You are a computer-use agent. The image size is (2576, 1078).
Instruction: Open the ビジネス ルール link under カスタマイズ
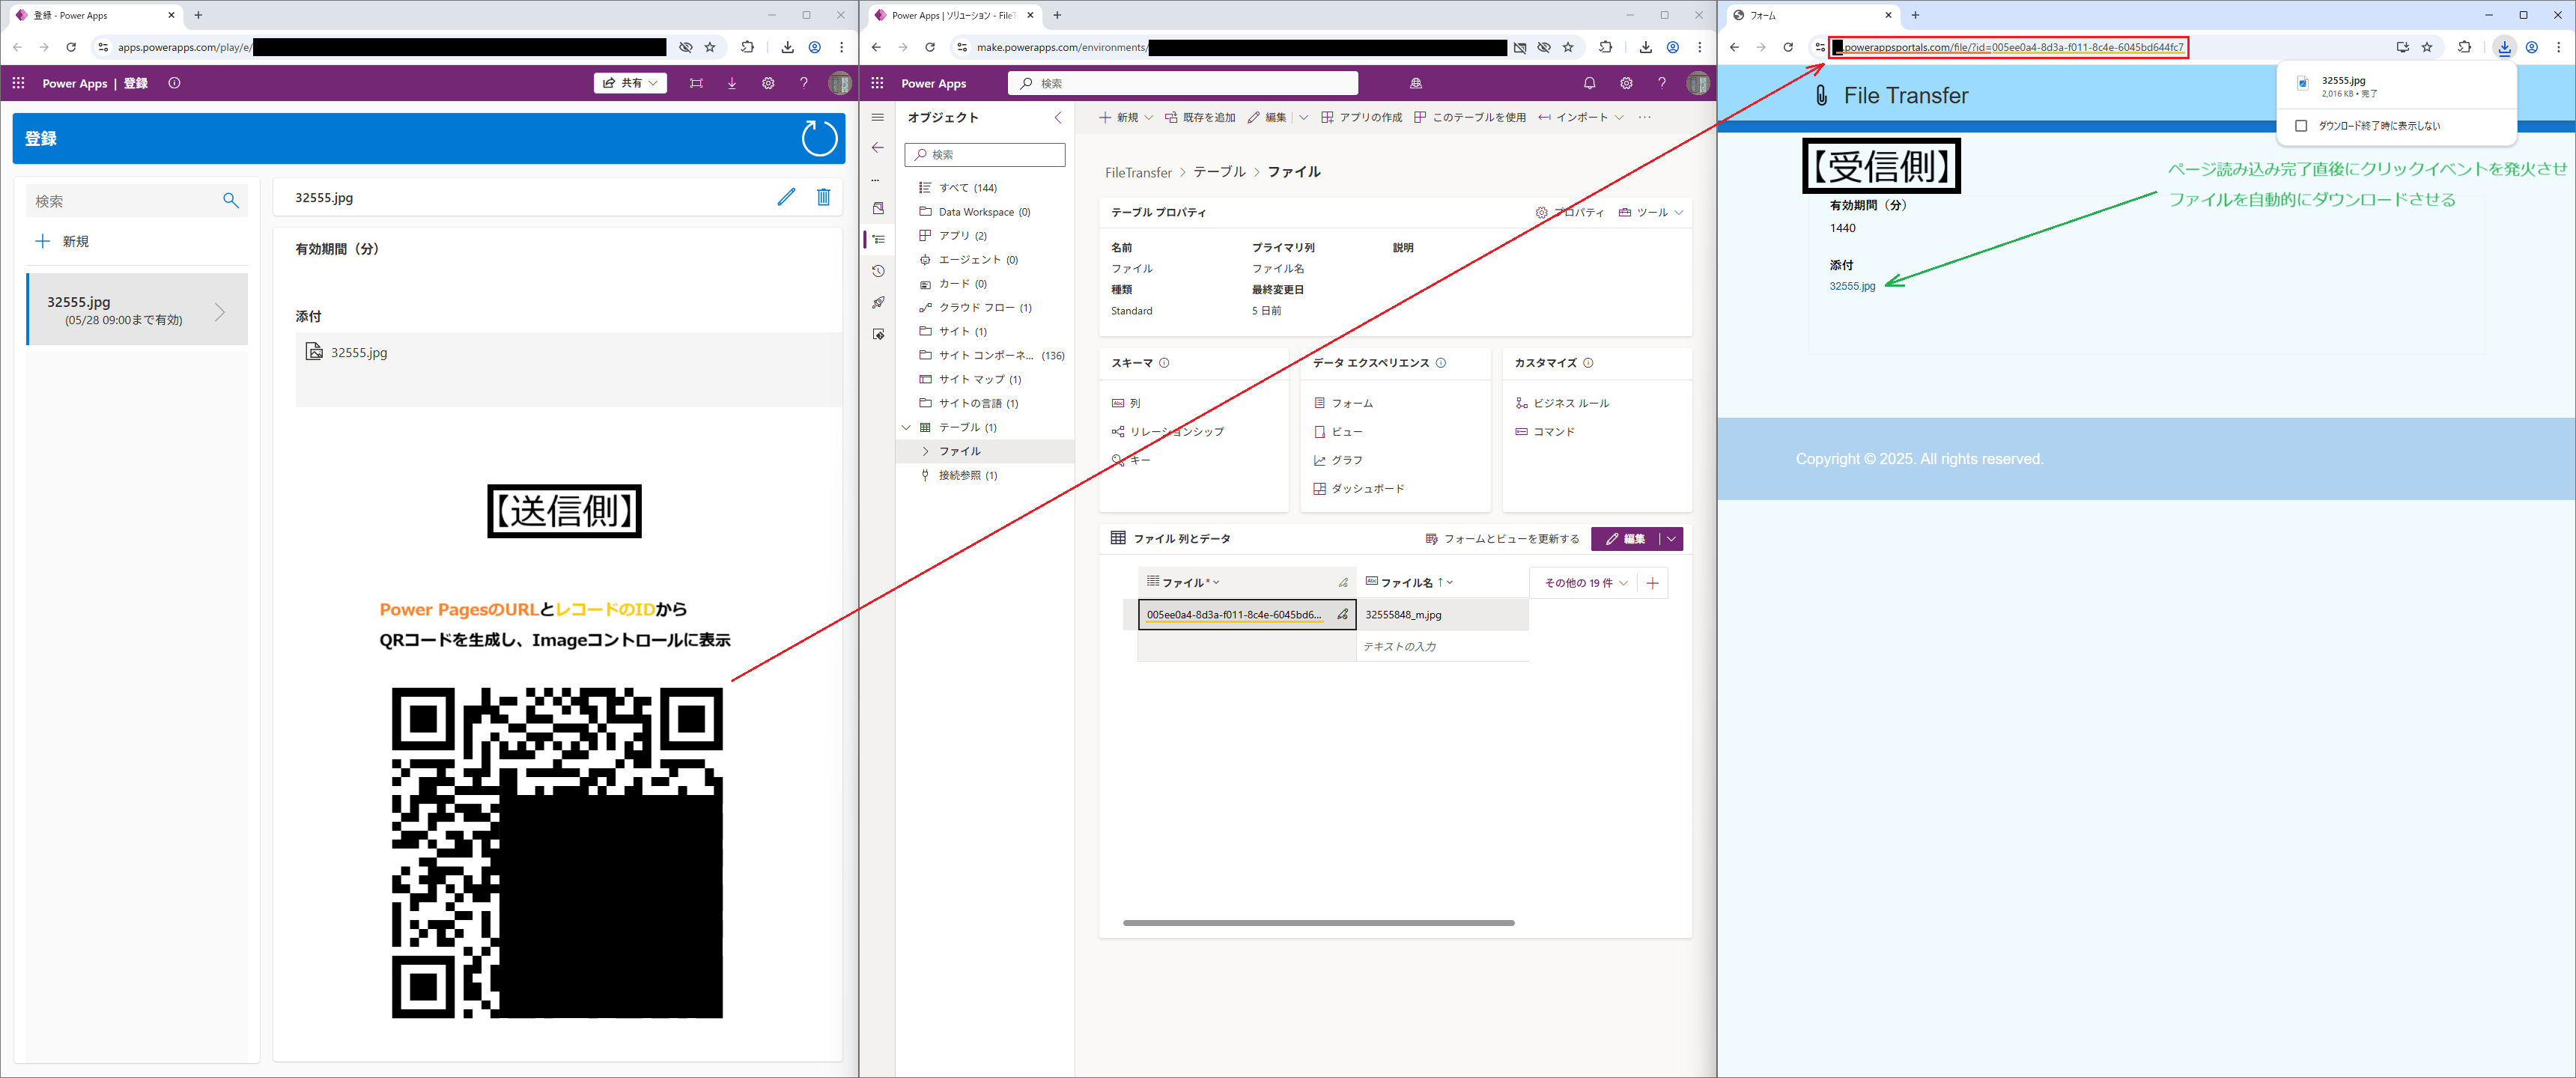pyautogui.click(x=1562, y=403)
